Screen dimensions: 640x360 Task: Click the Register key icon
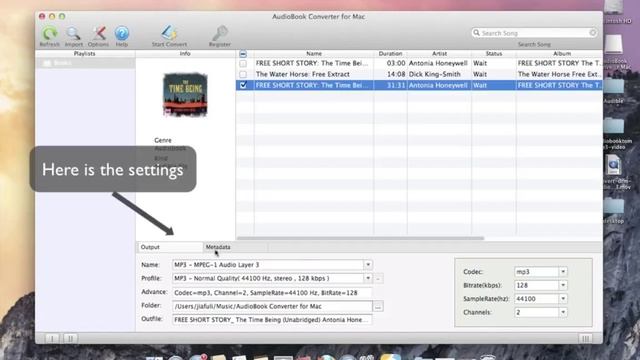220,33
